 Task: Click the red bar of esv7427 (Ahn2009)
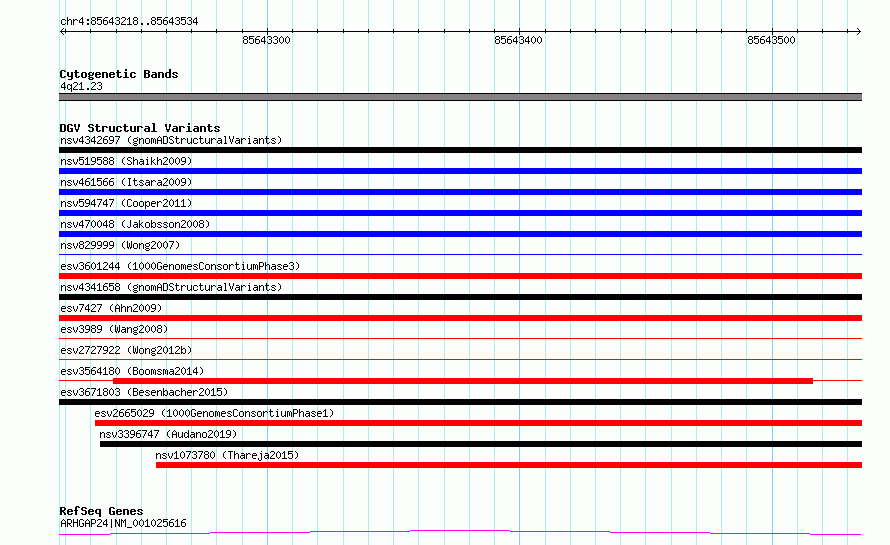[x=460, y=318]
